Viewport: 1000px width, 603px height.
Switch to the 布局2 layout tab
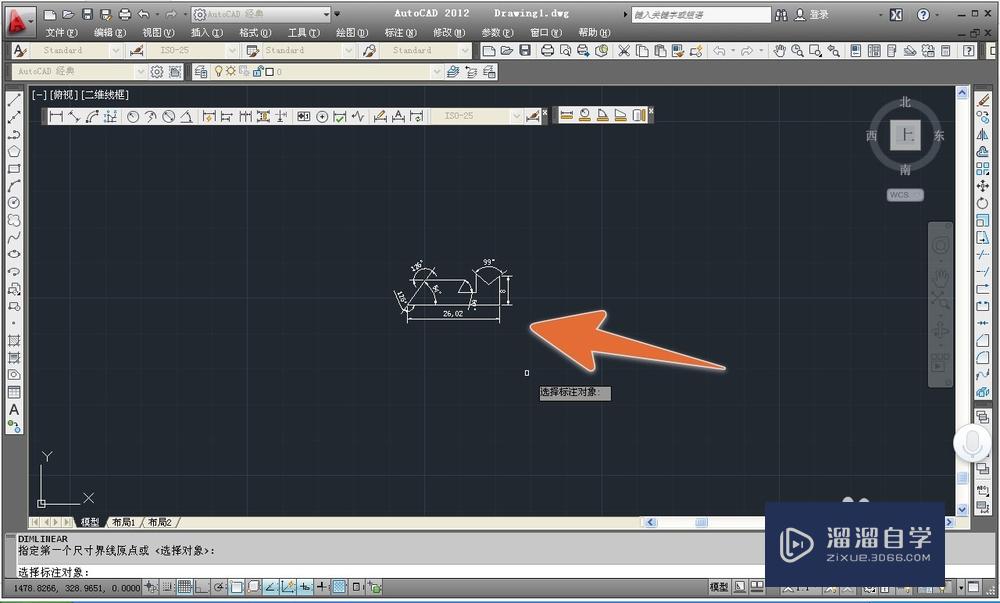click(x=159, y=522)
